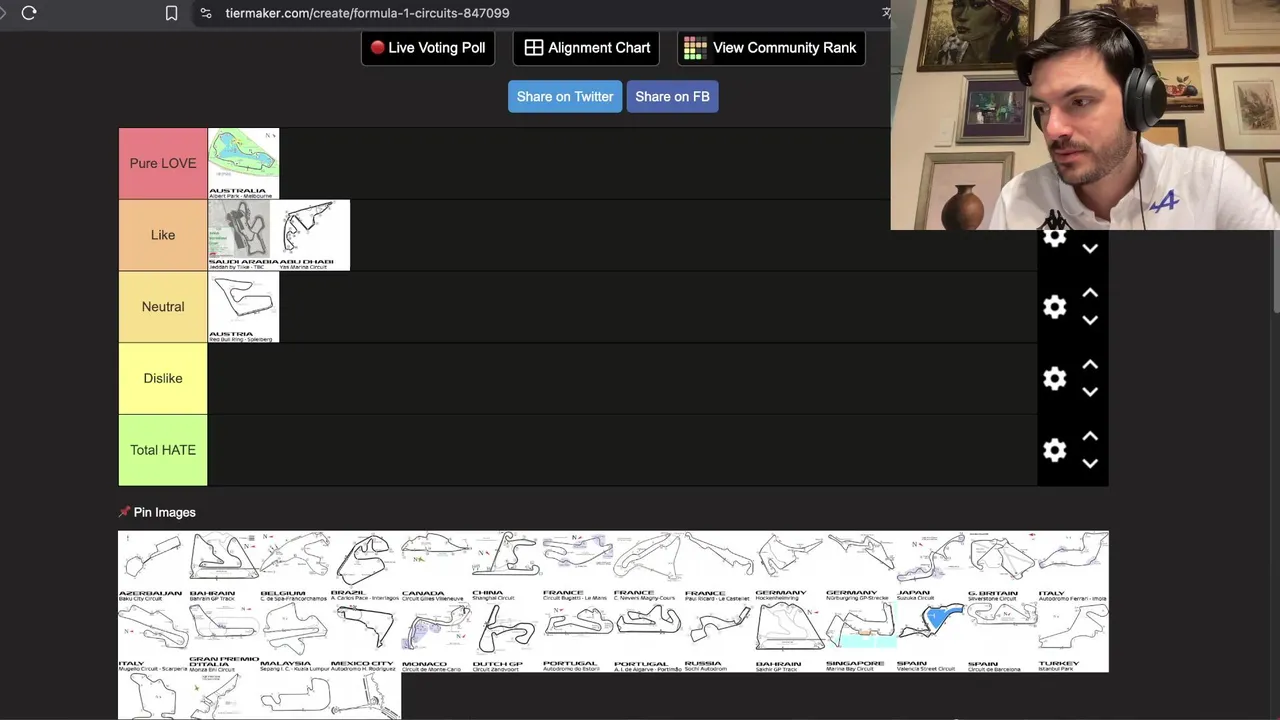Image resolution: width=1280 pixels, height=720 pixels.
Task: Click the Total HATE tier label
Action: coord(163,450)
